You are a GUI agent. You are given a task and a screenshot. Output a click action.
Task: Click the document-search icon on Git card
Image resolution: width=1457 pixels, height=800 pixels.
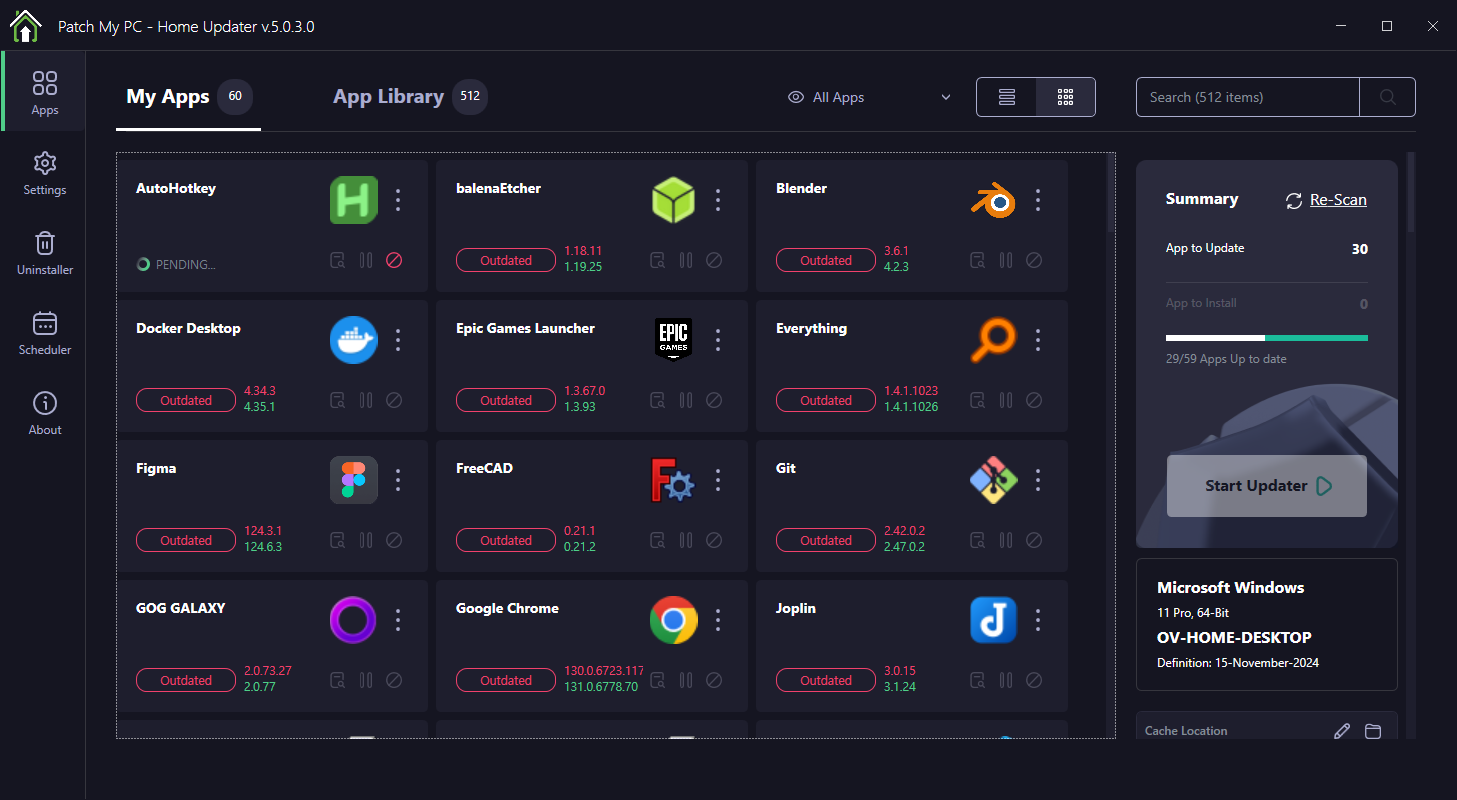click(x=978, y=540)
